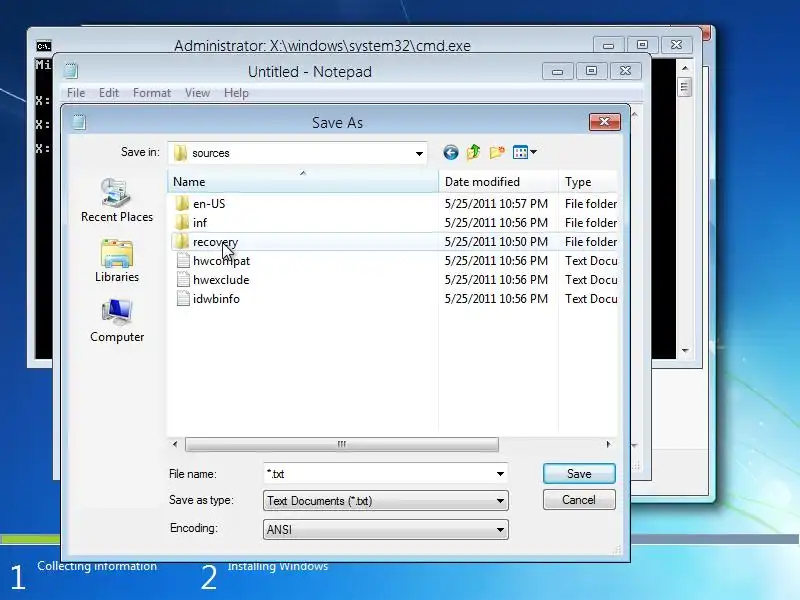Select the recovery folder icon
Viewport: 800px width, 600px height.
click(181, 241)
